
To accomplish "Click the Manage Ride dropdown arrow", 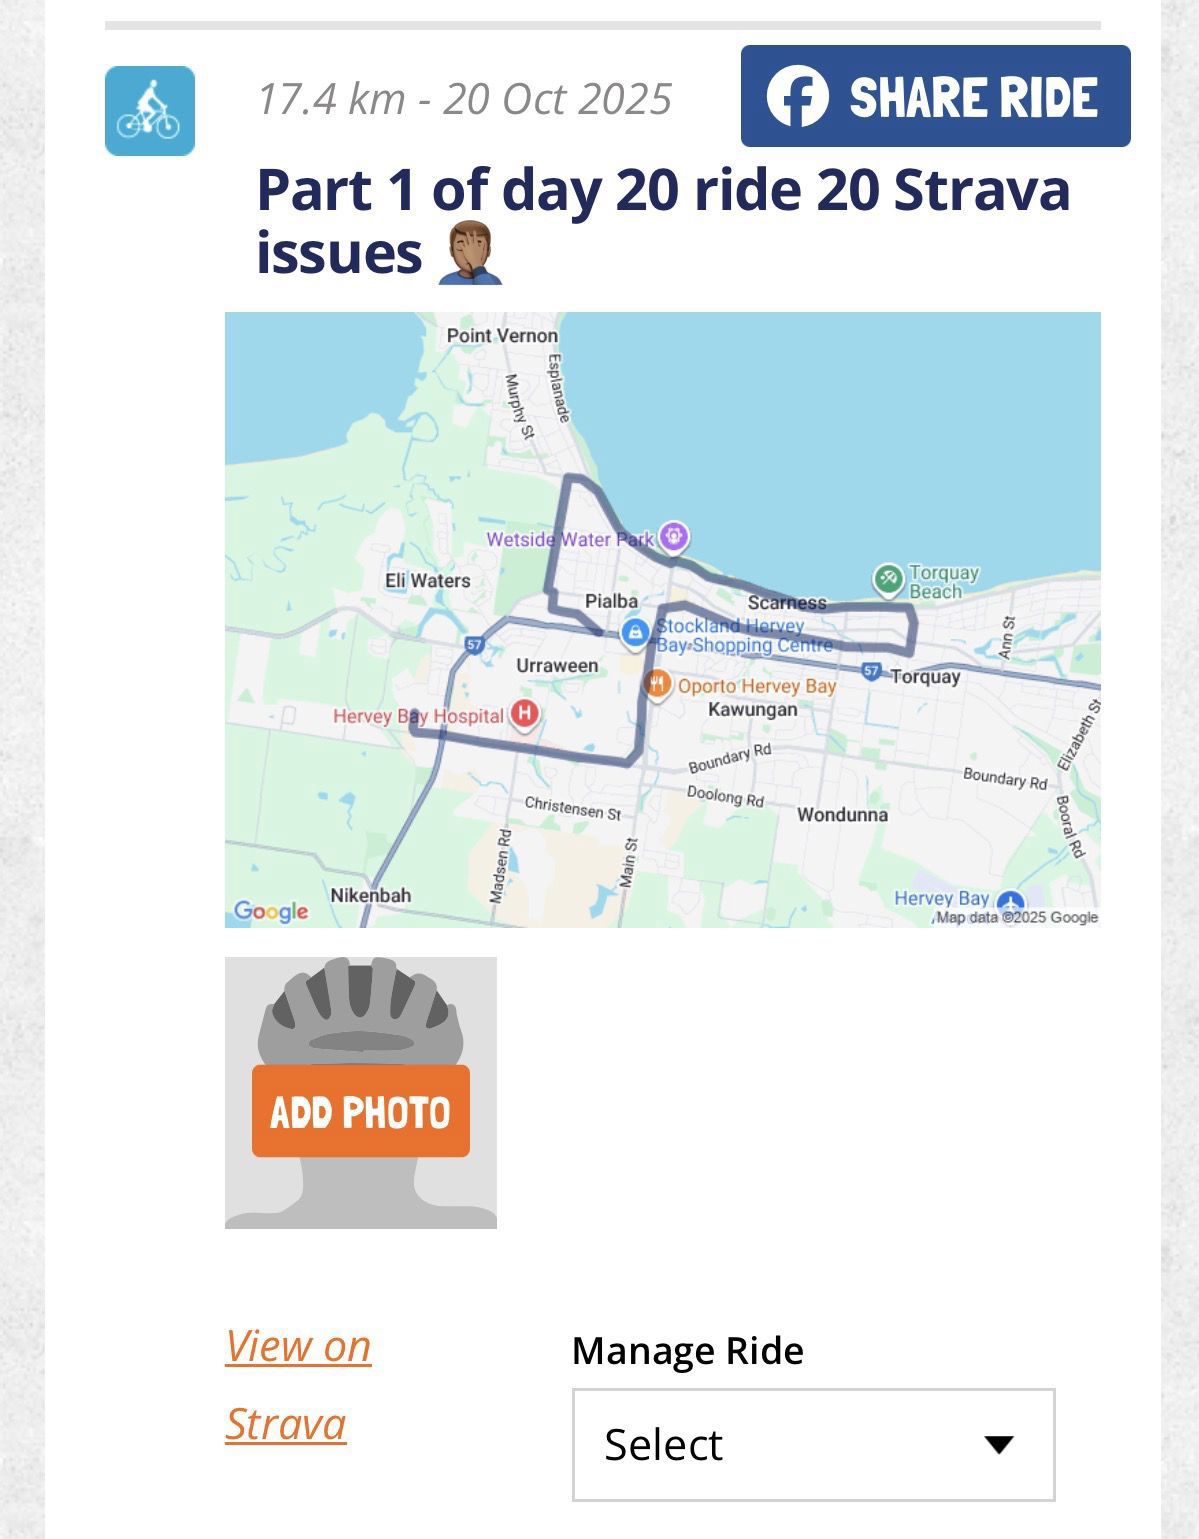I will click(x=998, y=1444).
